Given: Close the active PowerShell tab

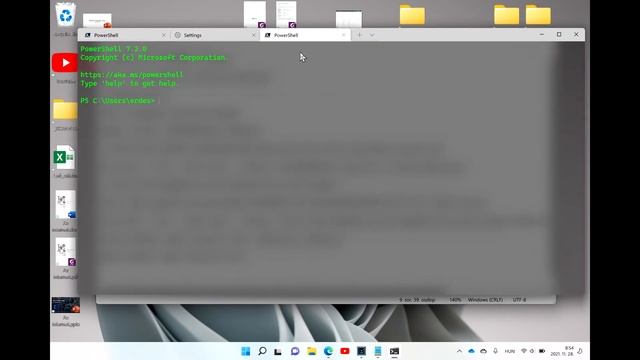Looking at the screenshot, I should click(x=344, y=35).
